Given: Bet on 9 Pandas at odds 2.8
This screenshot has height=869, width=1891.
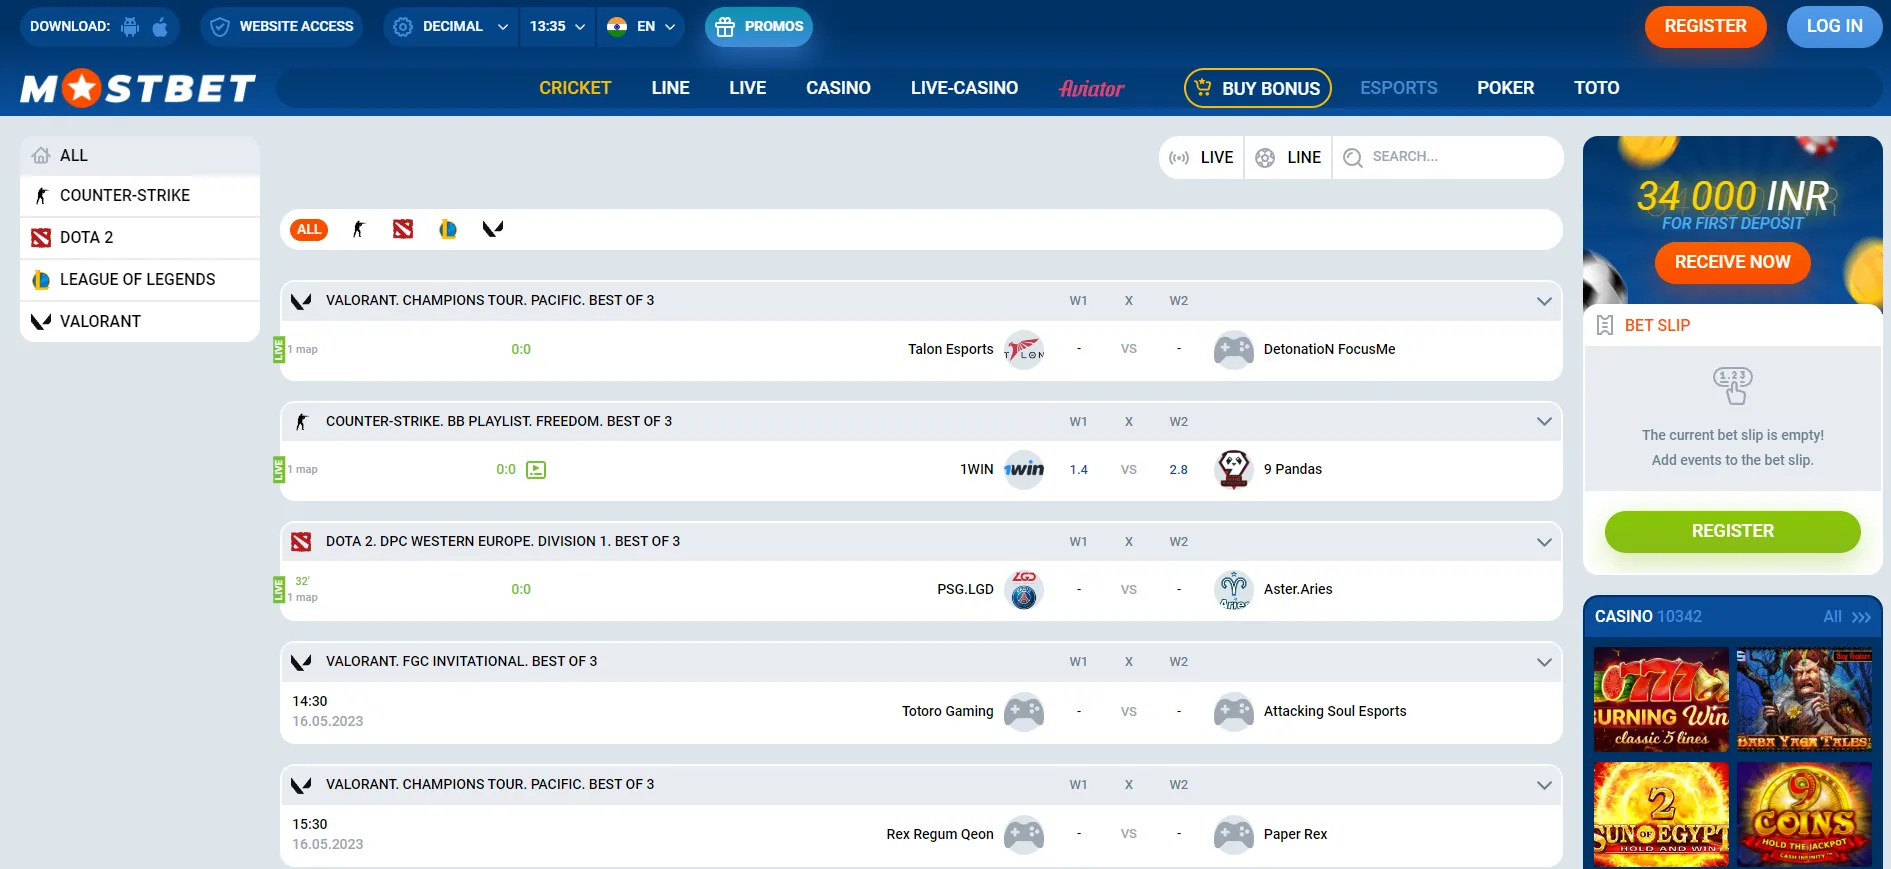Looking at the screenshot, I should click(x=1179, y=470).
